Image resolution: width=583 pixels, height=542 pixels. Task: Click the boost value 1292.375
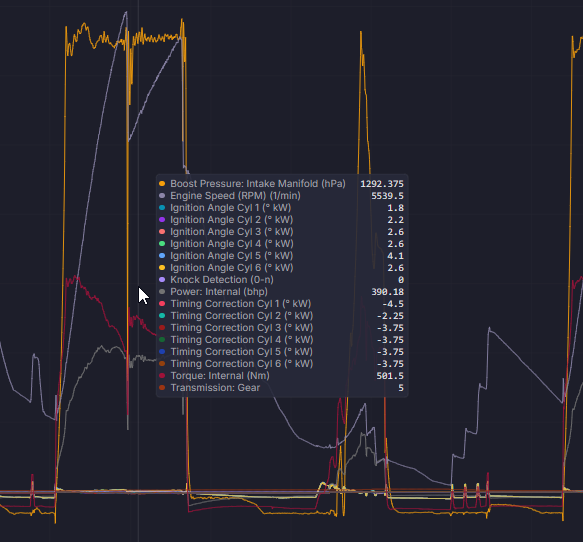tap(382, 184)
